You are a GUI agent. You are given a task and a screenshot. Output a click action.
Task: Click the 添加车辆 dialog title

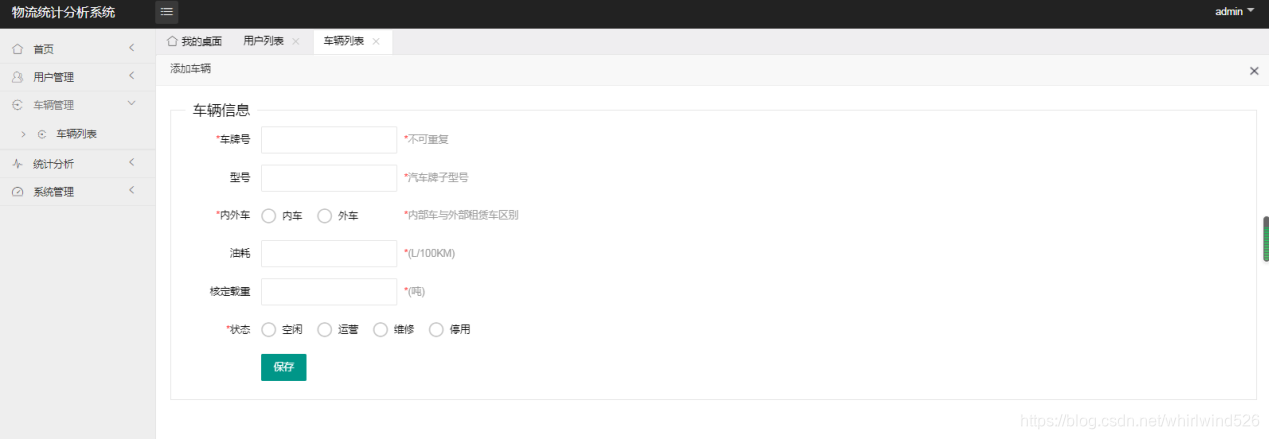pos(190,69)
